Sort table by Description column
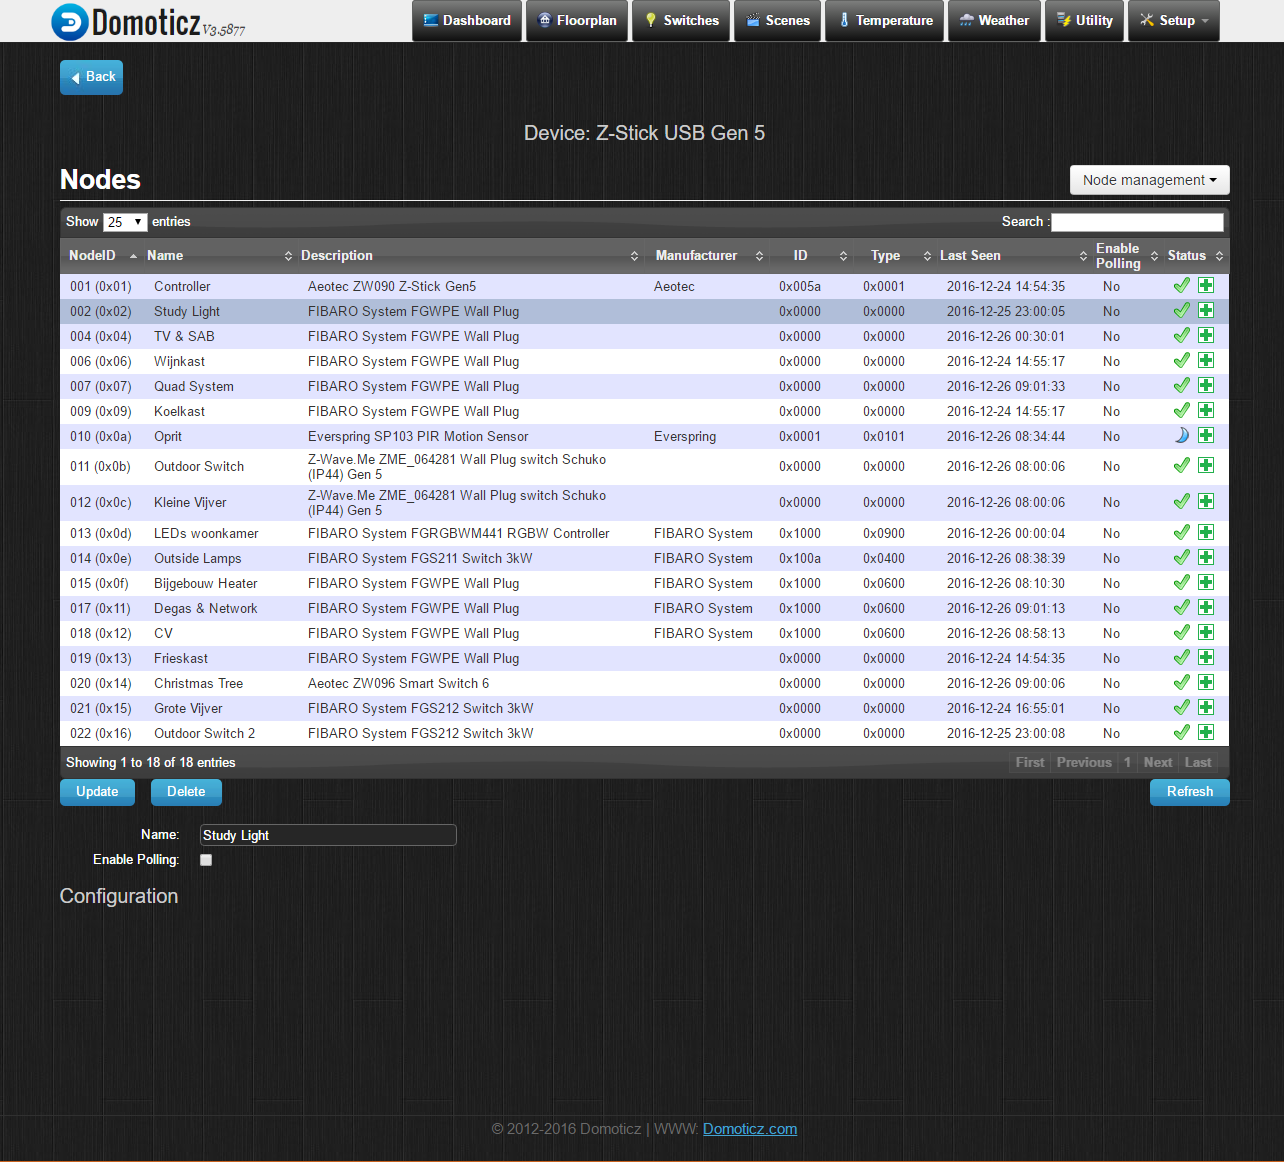The width and height of the screenshot is (1284, 1162). pyautogui.click(x=469, y=256)
